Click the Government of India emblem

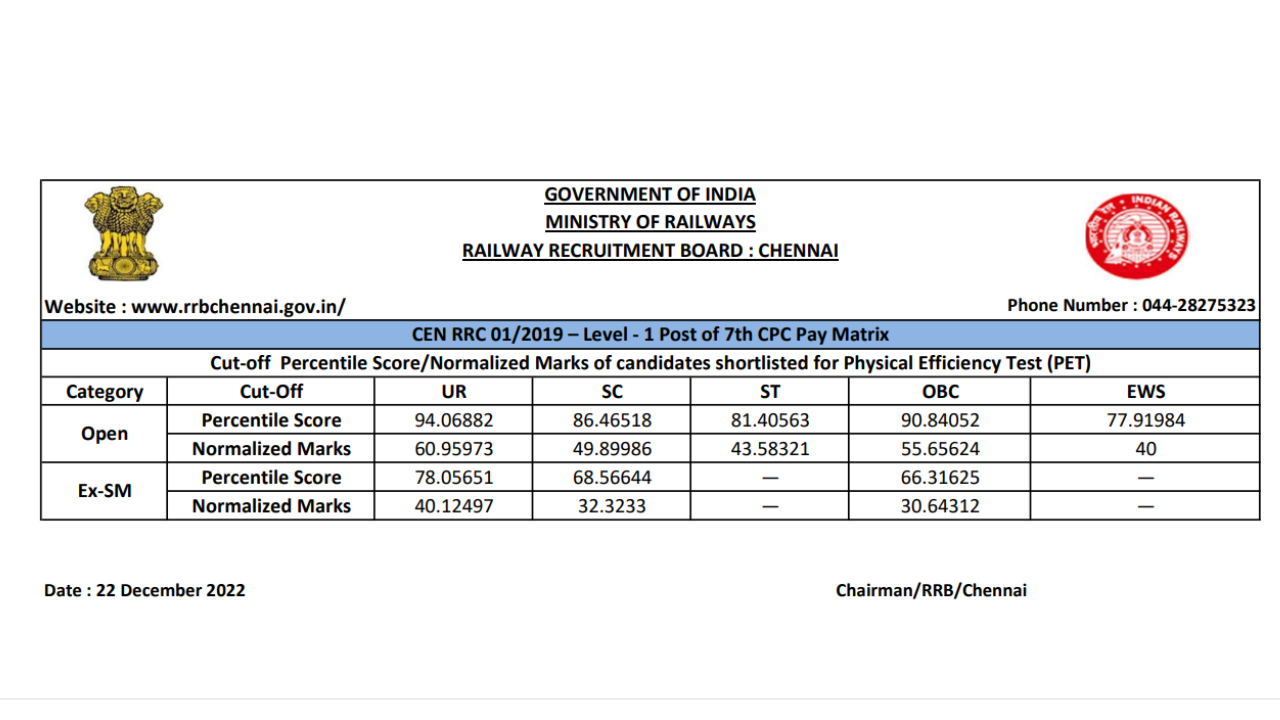124,233
